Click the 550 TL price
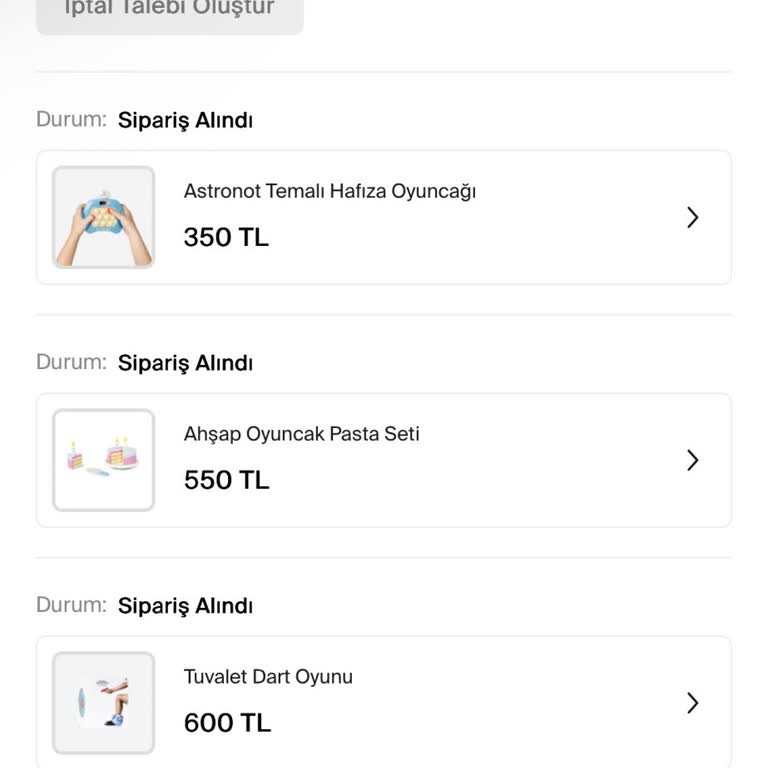Viewport: 768px width, 768px height. [226, 481]
